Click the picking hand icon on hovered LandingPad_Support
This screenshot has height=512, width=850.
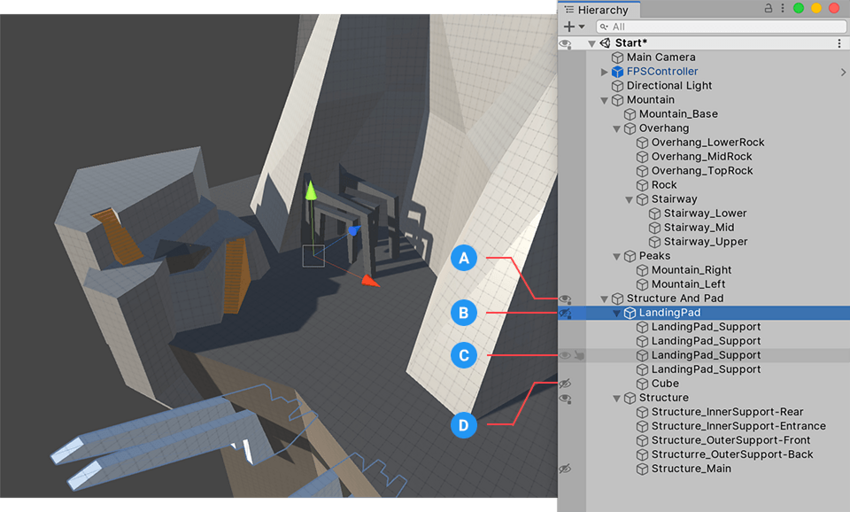pos(580,355)
